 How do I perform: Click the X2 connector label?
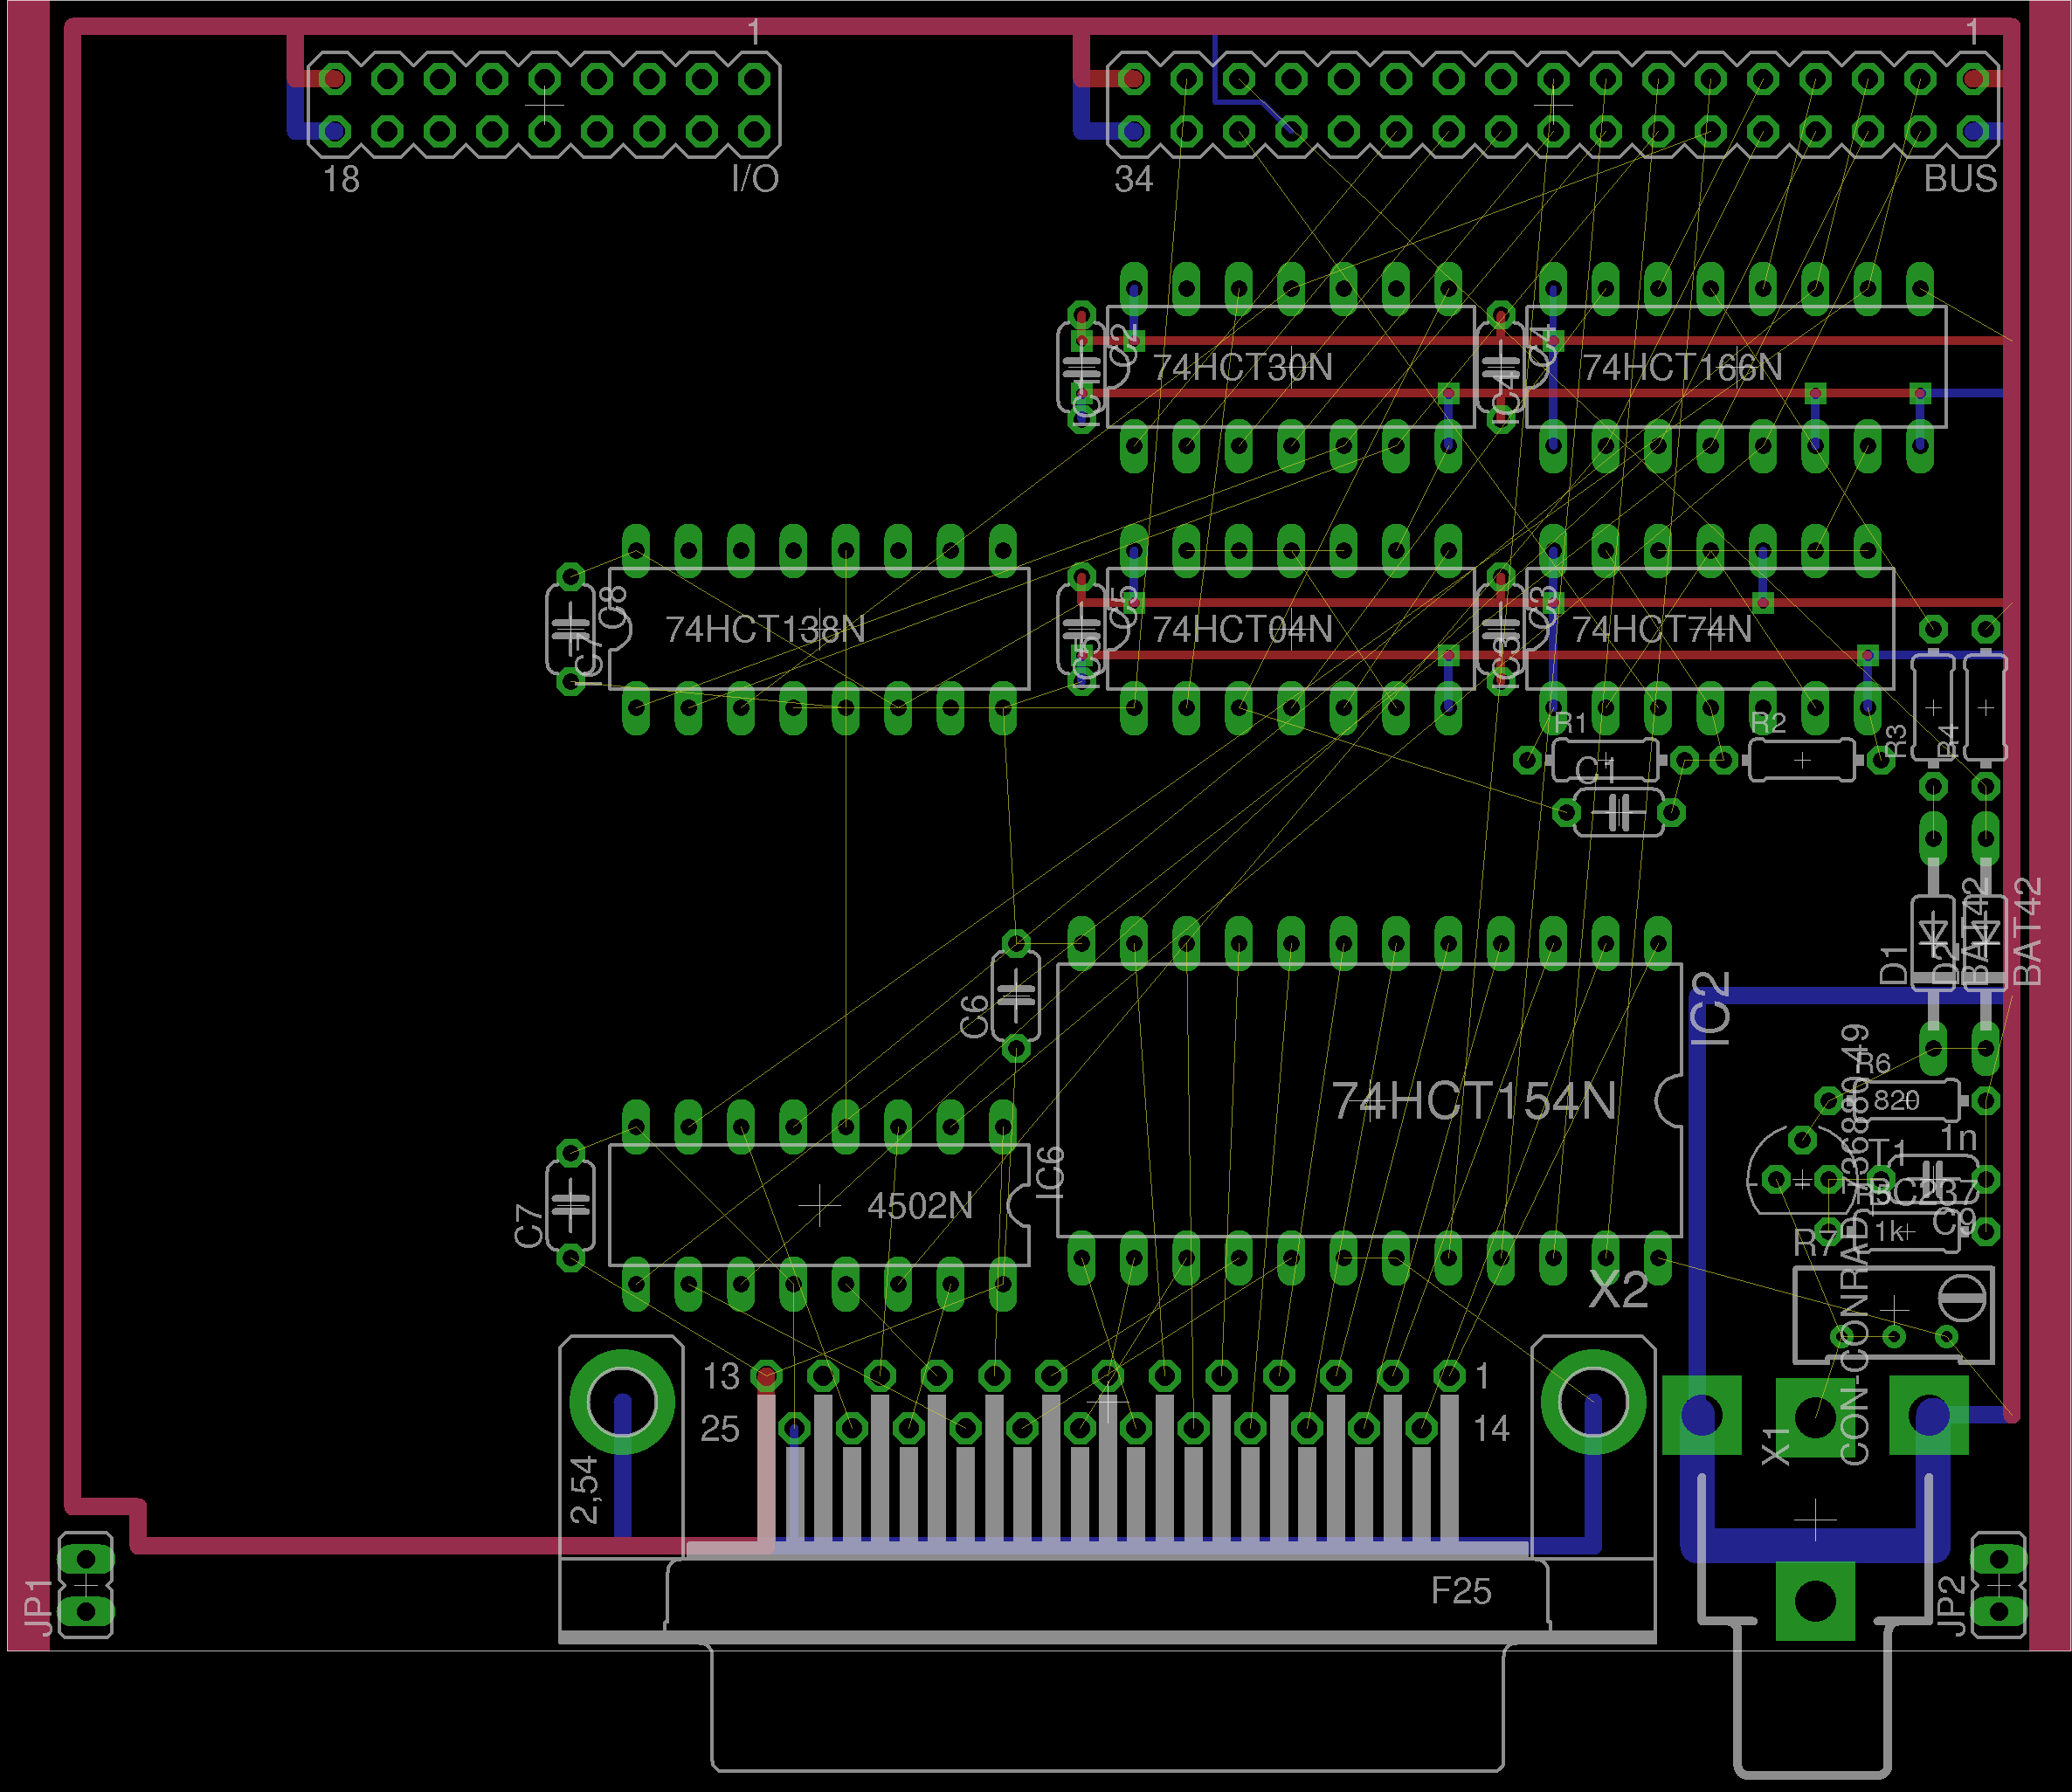coord(1617,1291)
